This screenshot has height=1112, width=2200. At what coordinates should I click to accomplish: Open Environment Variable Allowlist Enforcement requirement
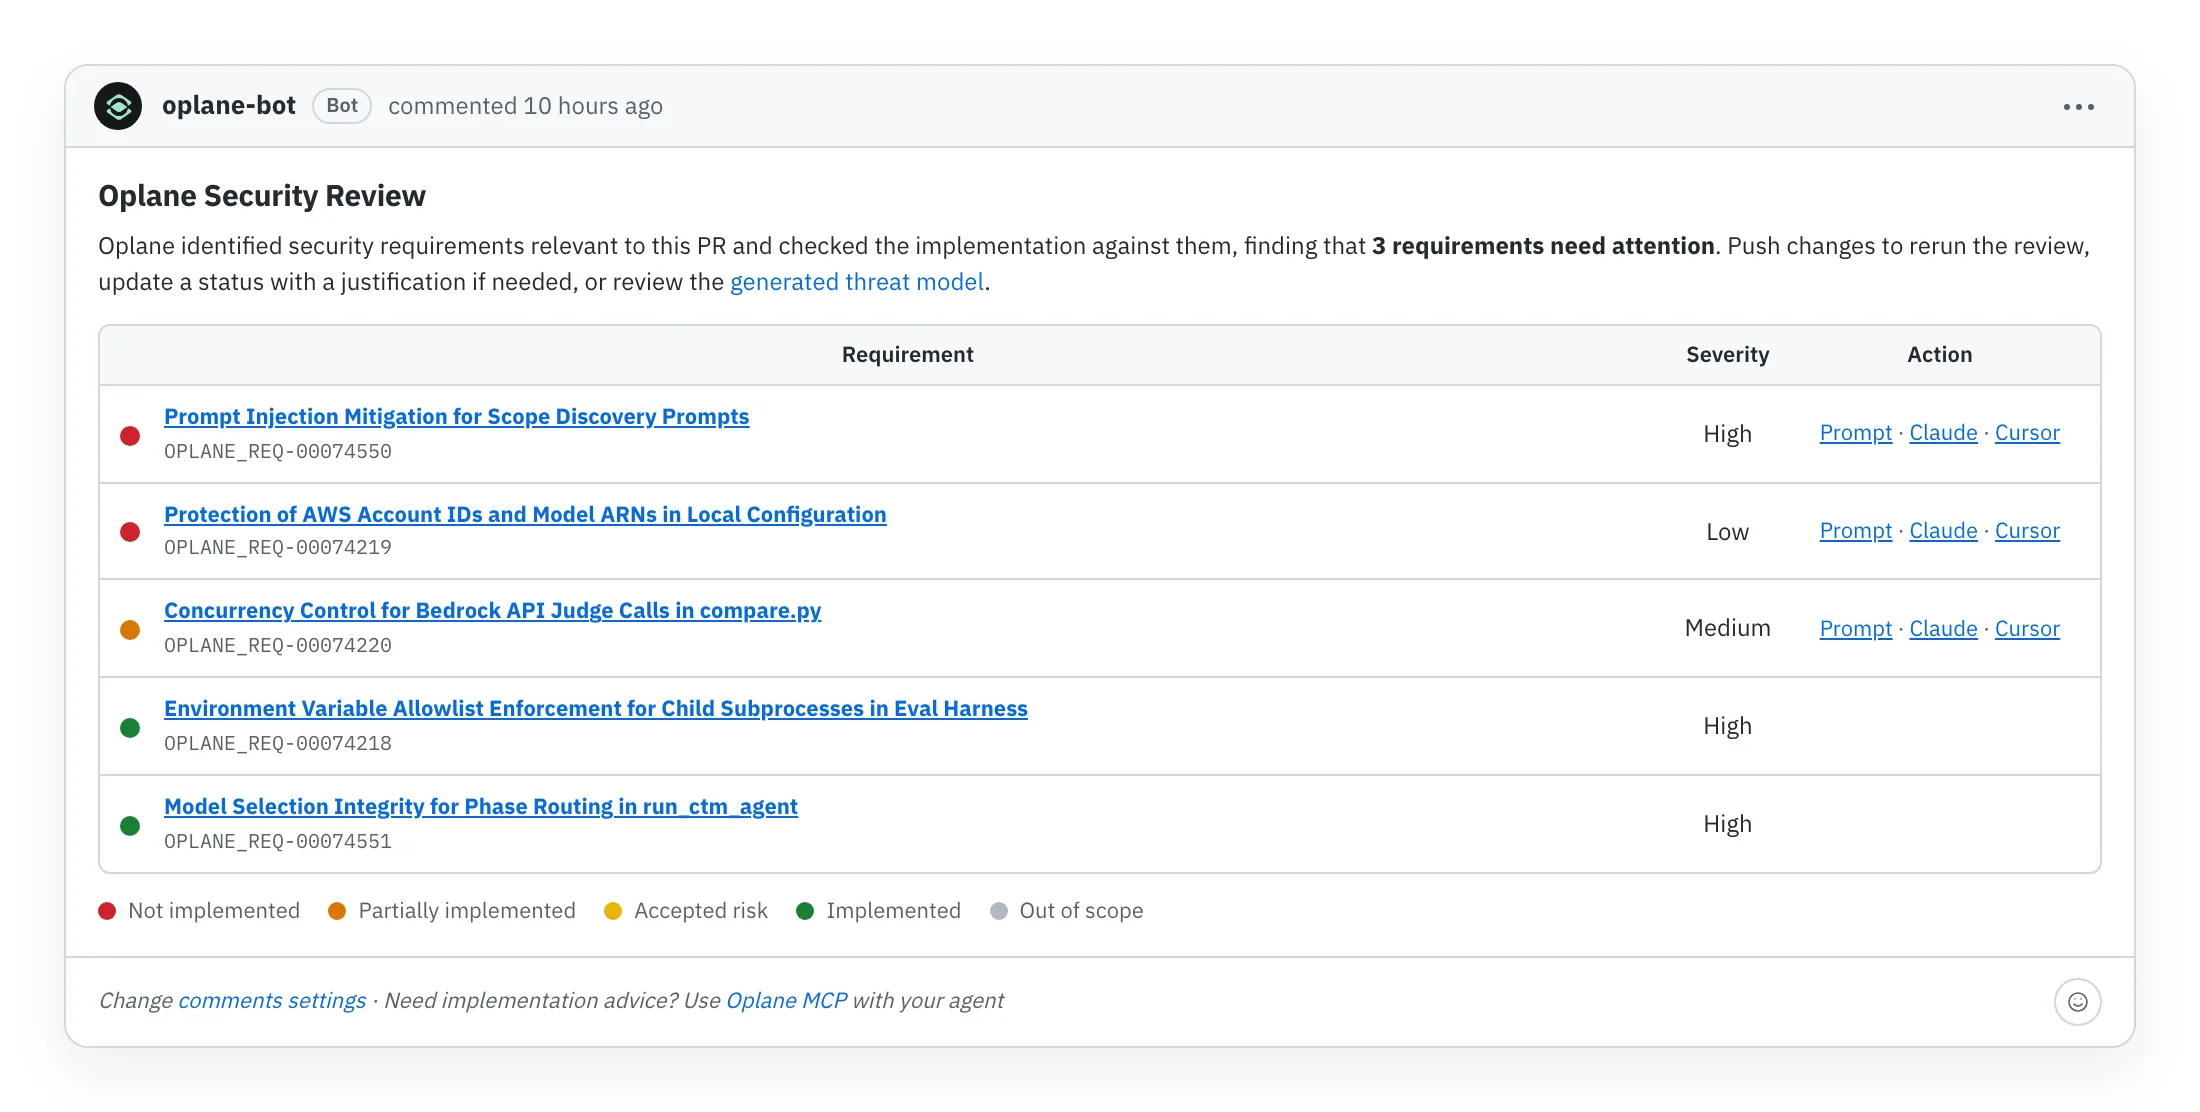point(596,708)
